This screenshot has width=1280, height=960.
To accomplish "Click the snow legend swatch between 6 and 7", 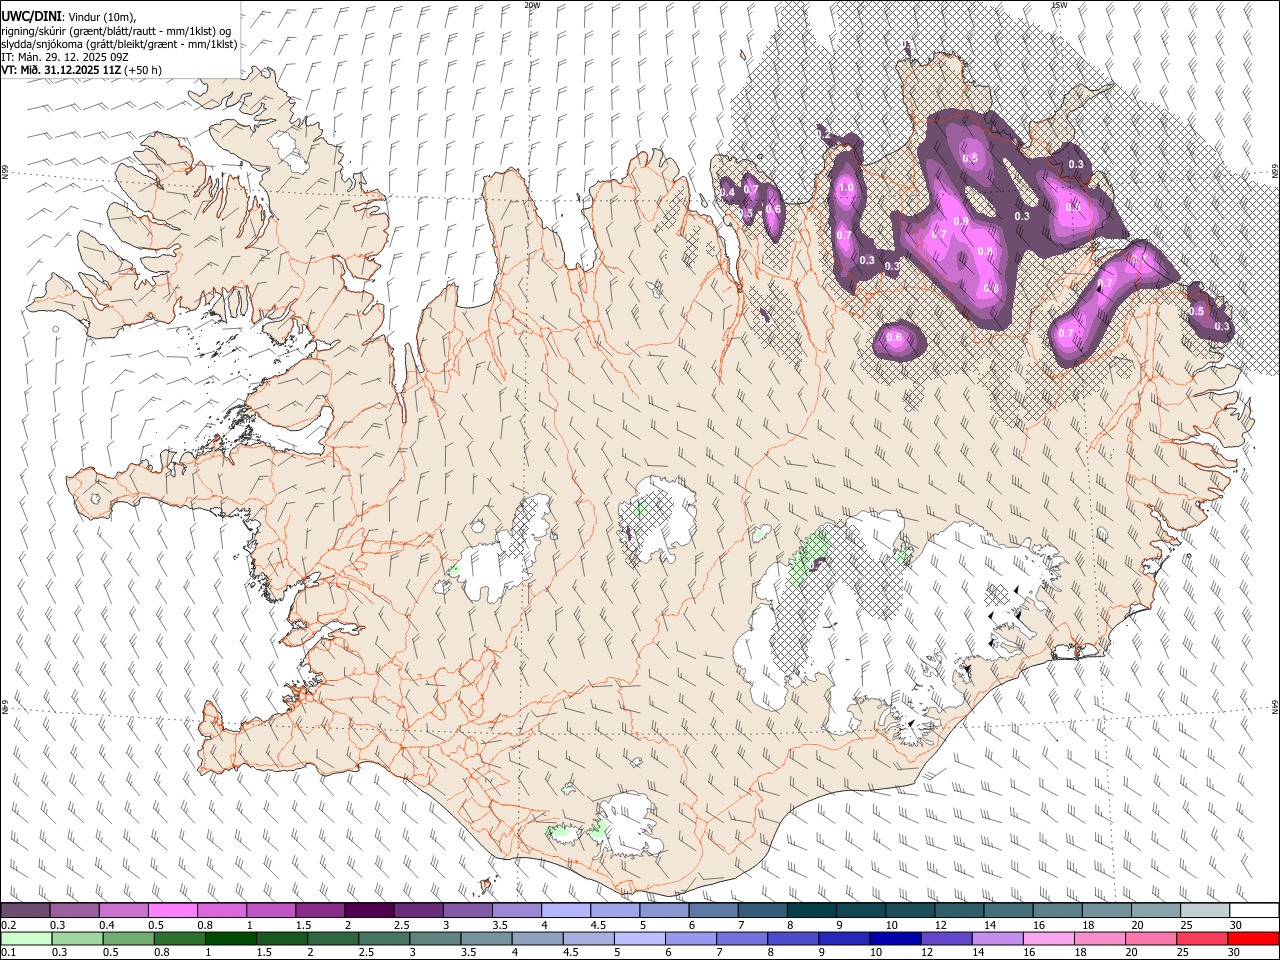I will 713,910.
